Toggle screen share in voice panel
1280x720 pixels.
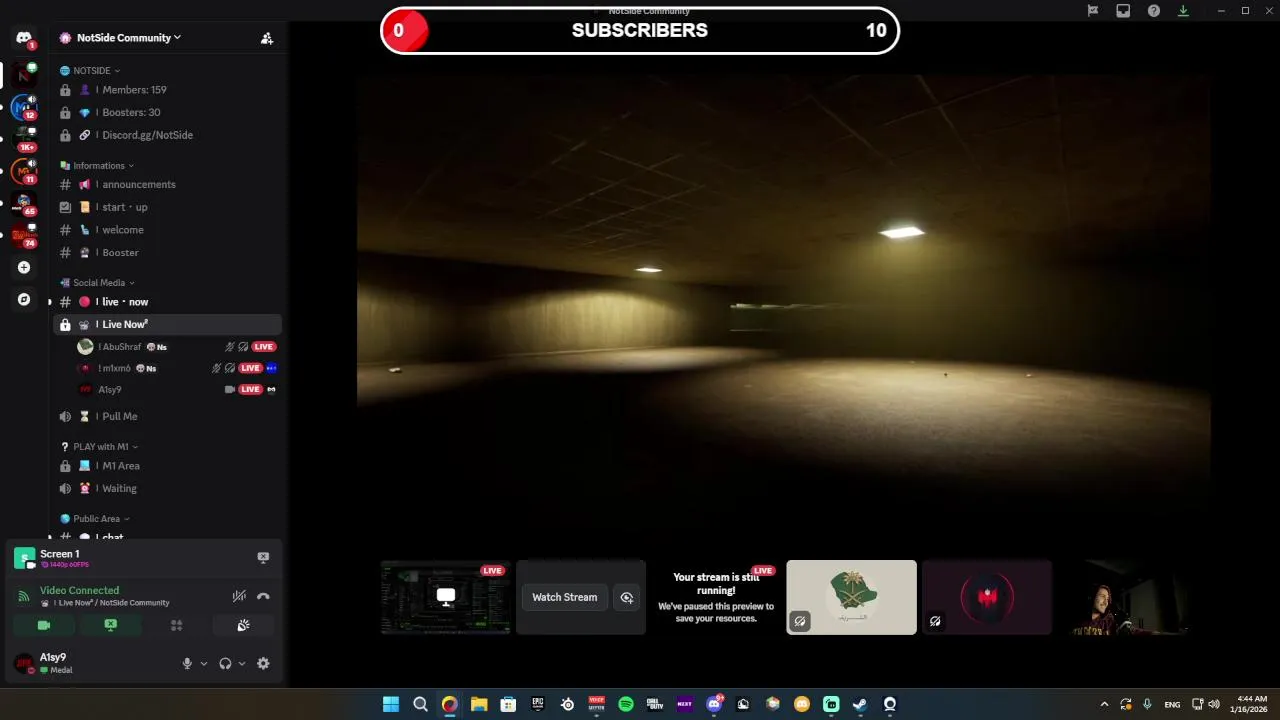tap(110, 625)
